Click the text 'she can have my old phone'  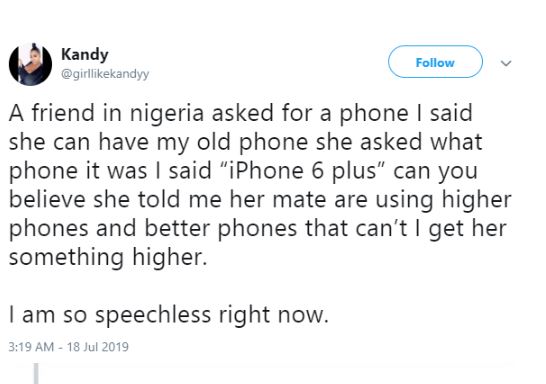point(158,142)
